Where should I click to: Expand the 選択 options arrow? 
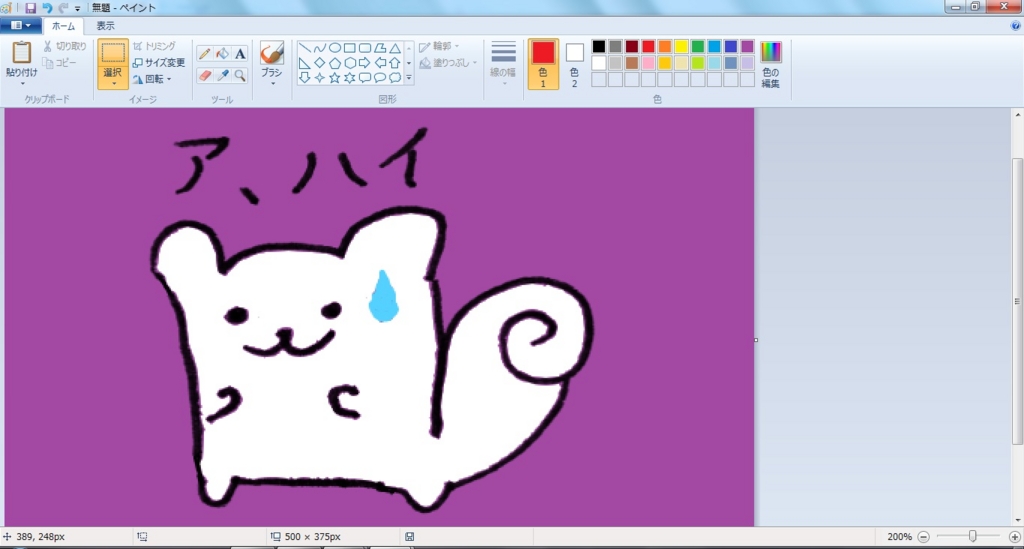pyautogui.click(x=113, y=84)
